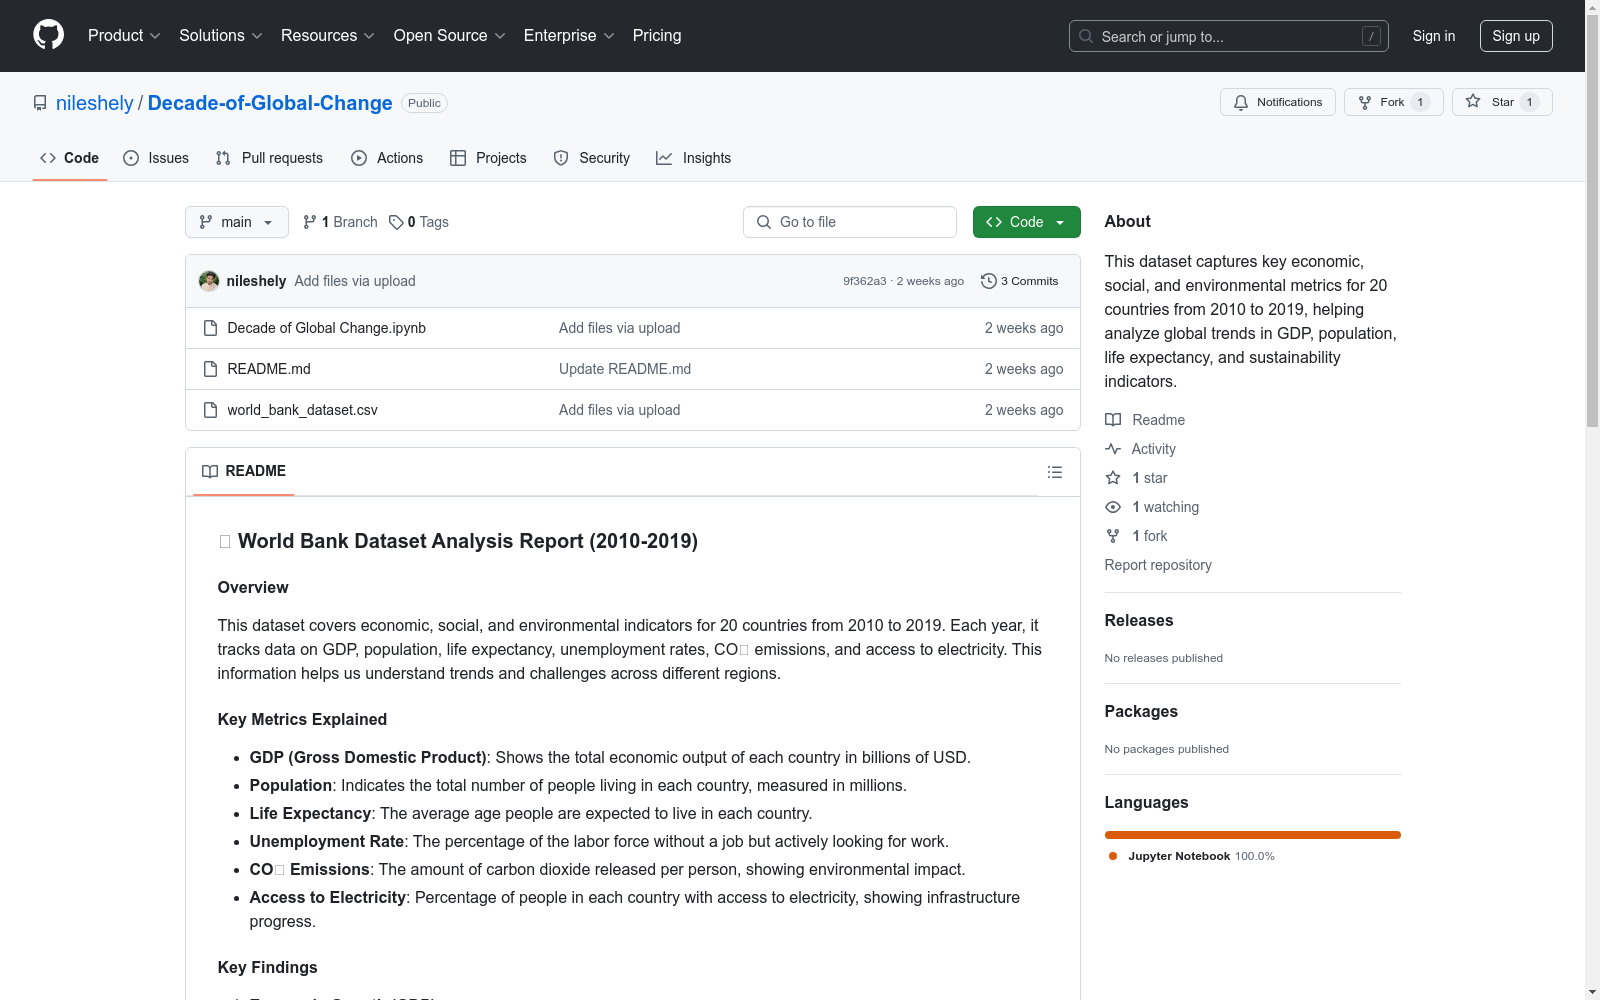Open the world_bank_dataset.csv file

[x=303, y=410]
